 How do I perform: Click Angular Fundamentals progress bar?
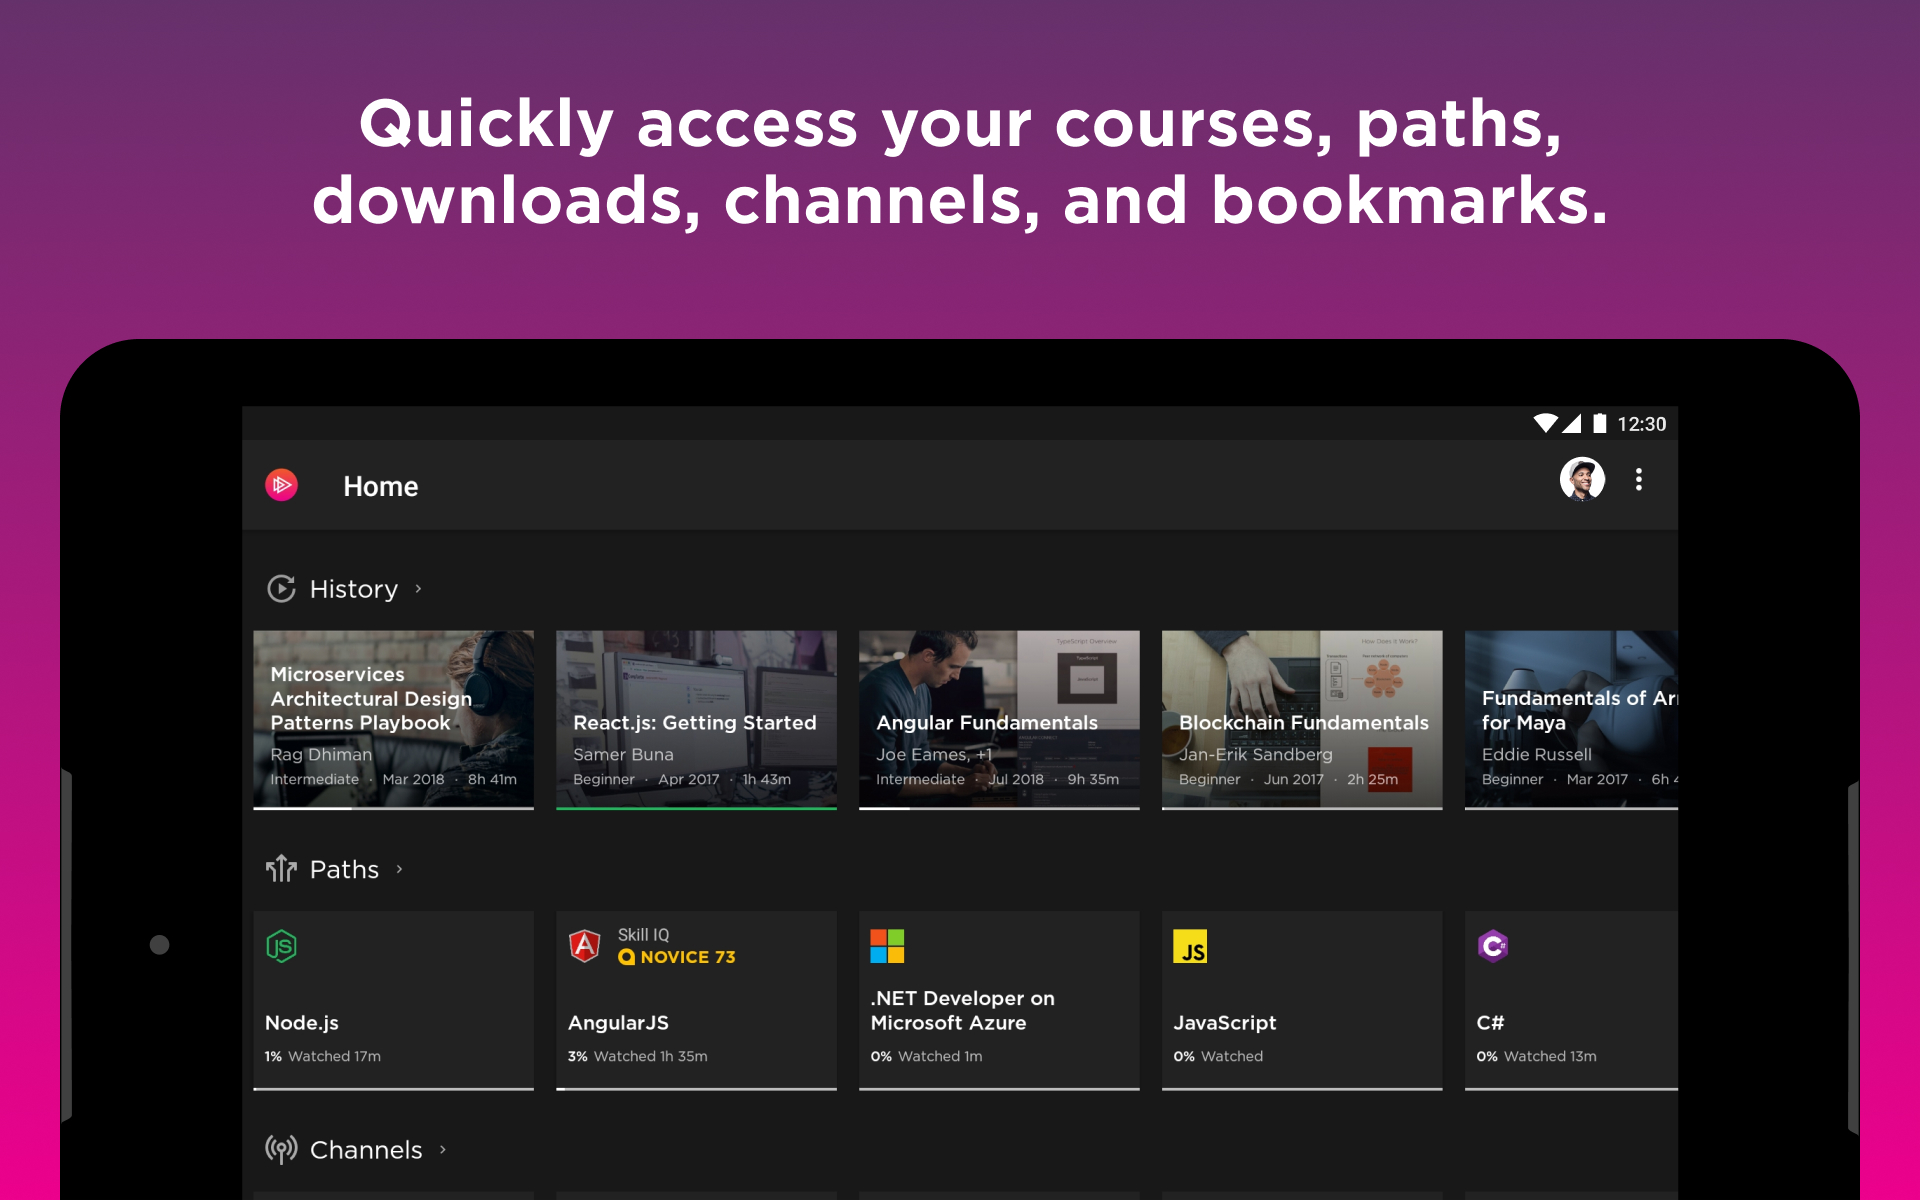coord(999,808)
